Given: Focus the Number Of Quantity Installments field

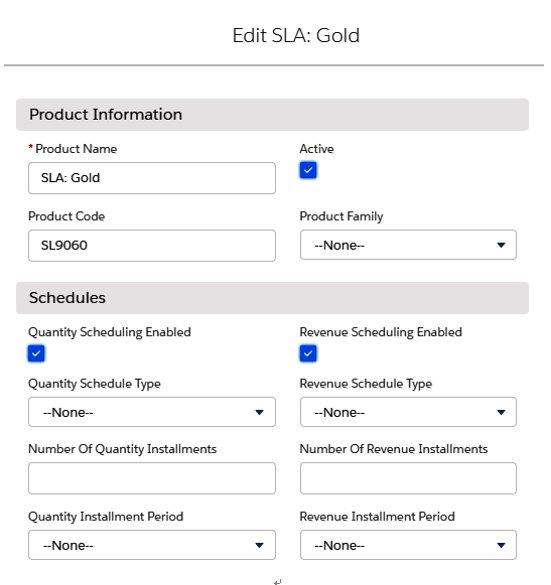Looking at the screenshot, I should 152,478.
